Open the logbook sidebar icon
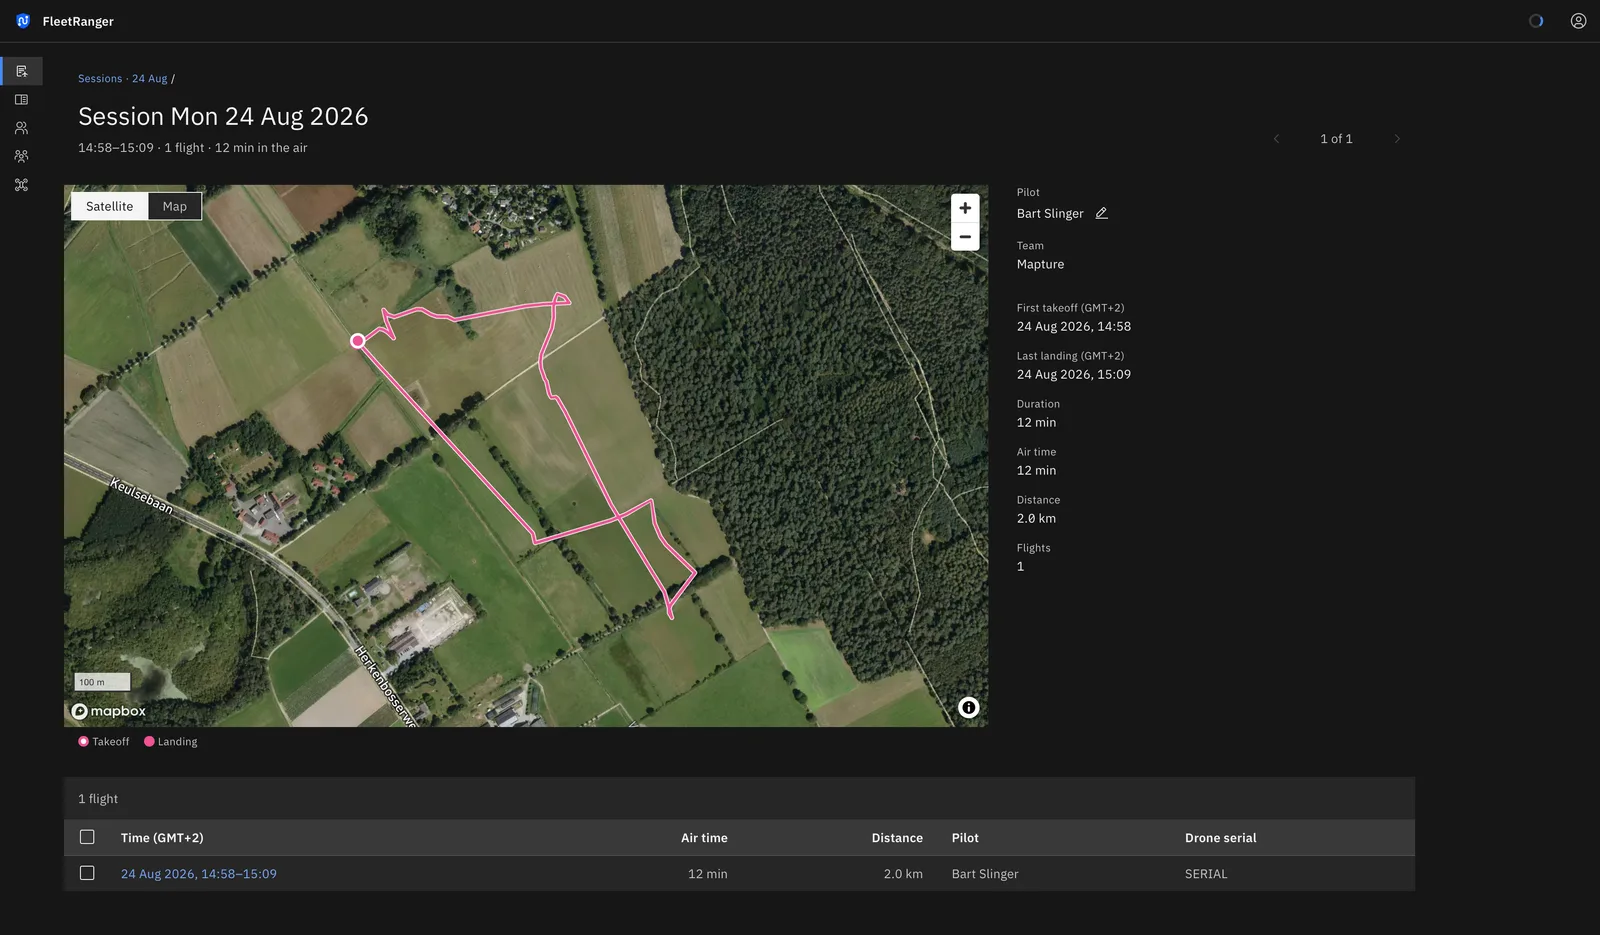Screen dimensions: 1600x935 pyautogui.click(x=21, y=100)
